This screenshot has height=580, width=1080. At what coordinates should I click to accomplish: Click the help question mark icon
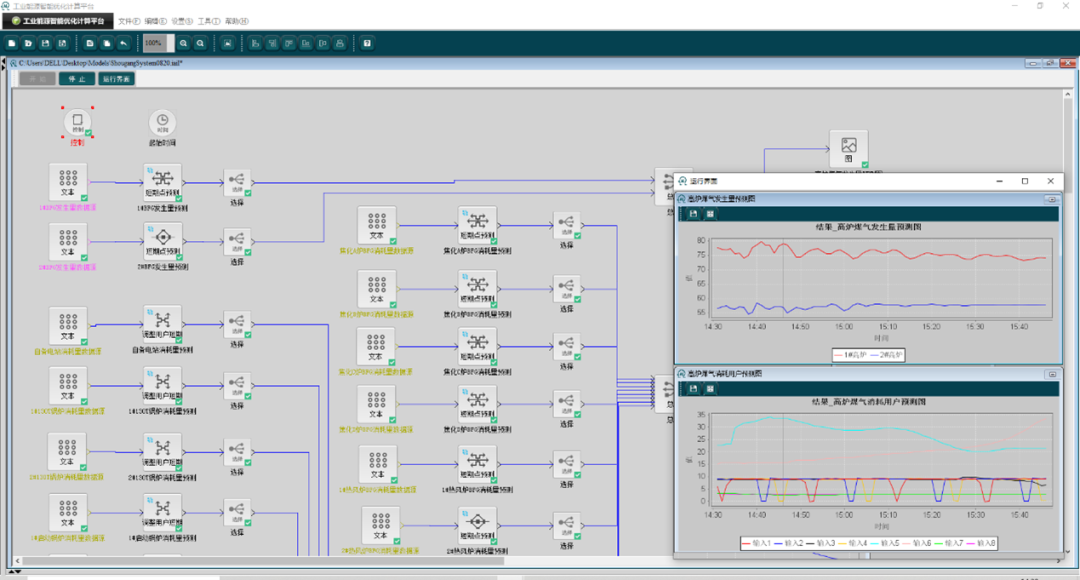[x=367, y=44]
